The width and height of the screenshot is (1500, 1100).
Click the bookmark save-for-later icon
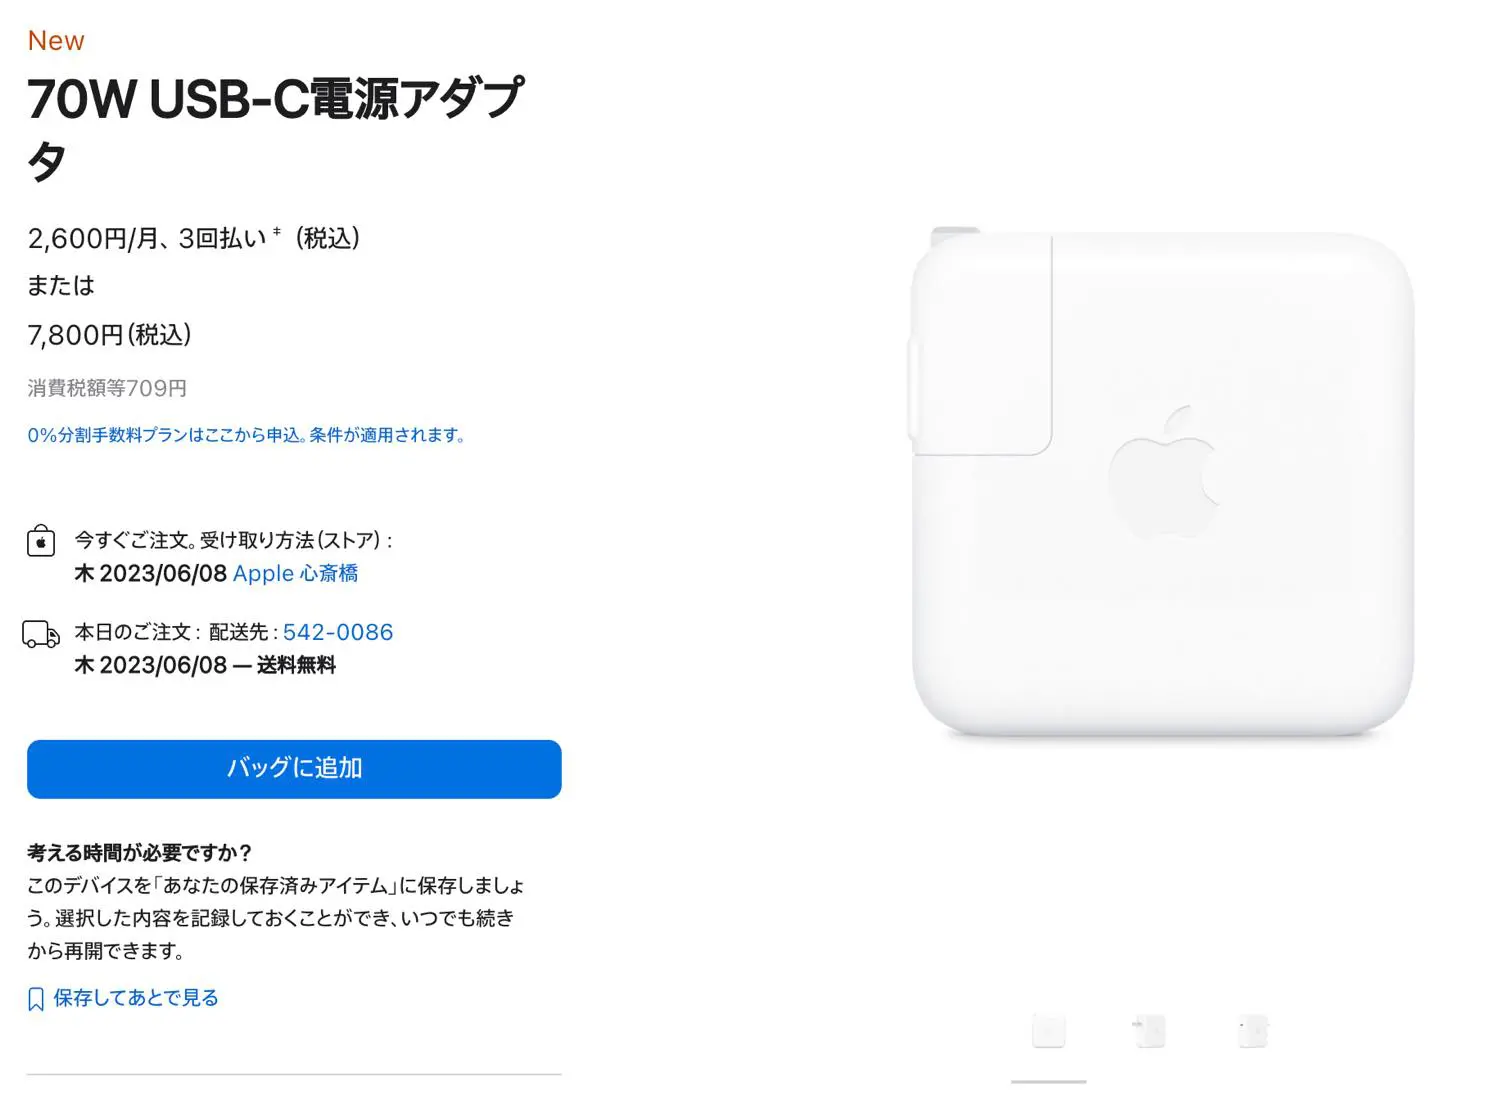tap(36, 999)
